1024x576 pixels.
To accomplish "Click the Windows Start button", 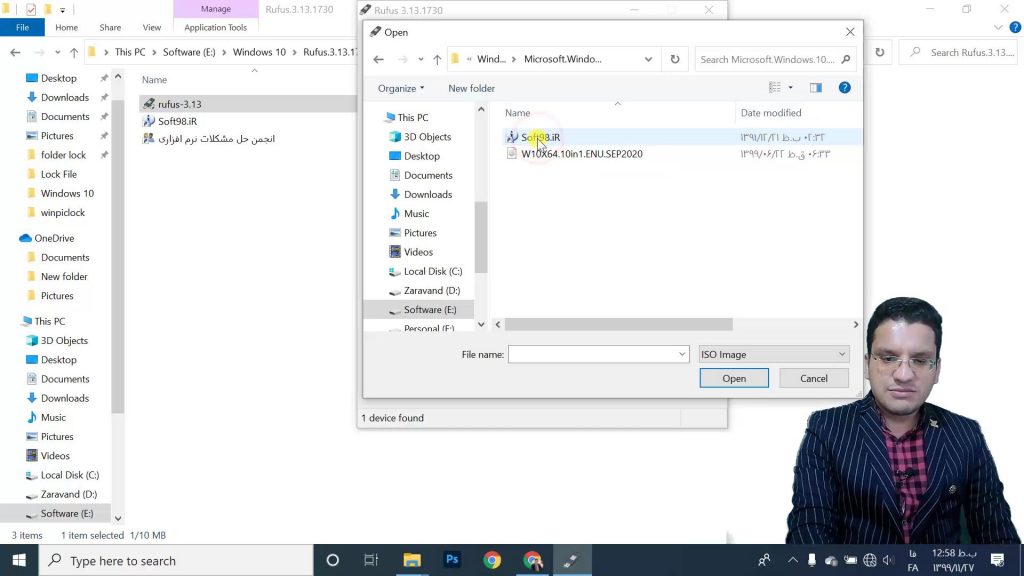I will [19, 560].
